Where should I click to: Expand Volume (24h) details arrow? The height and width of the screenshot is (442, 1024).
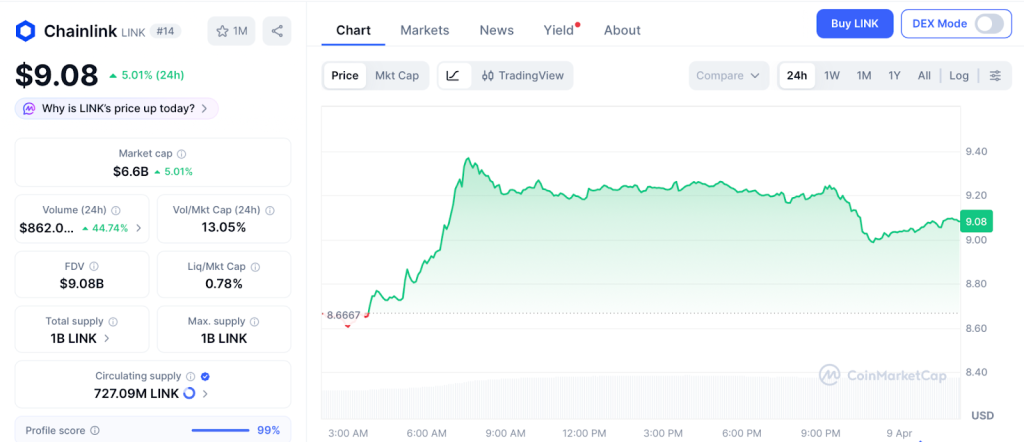(138, 228)
